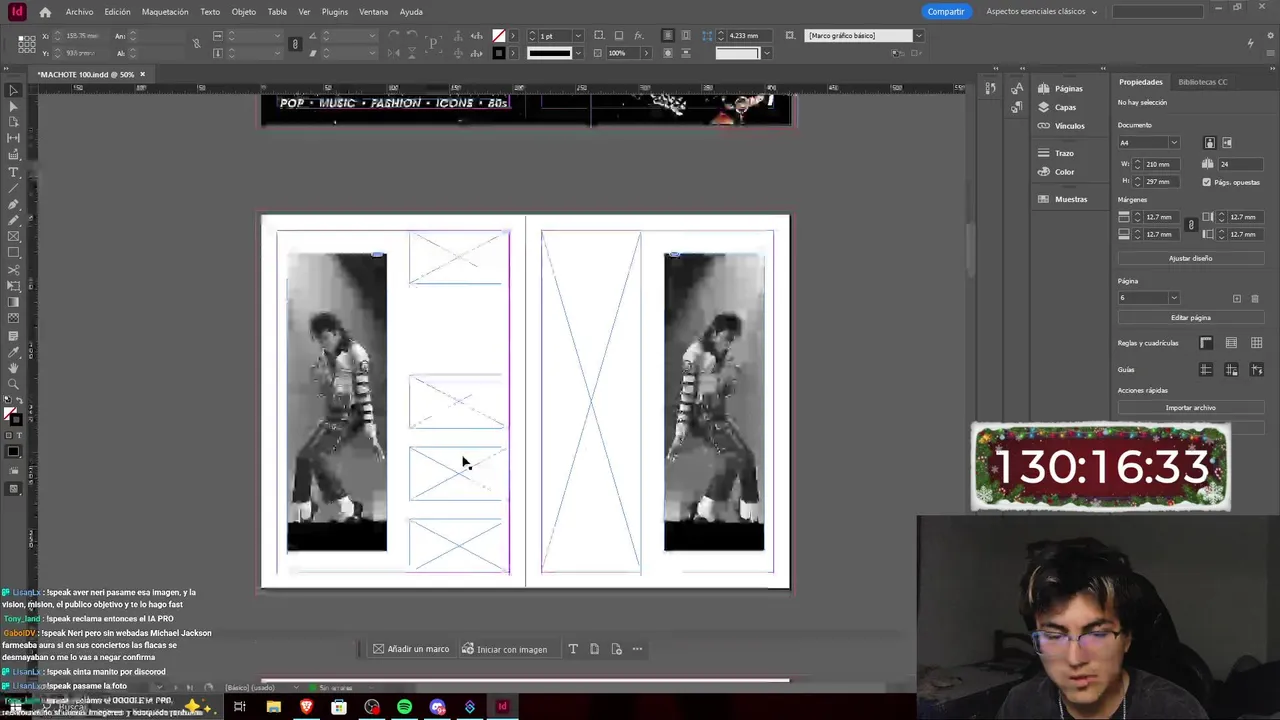Open Objeto menu
Screen dimensions: 1280x720
(x=244, y=12)
